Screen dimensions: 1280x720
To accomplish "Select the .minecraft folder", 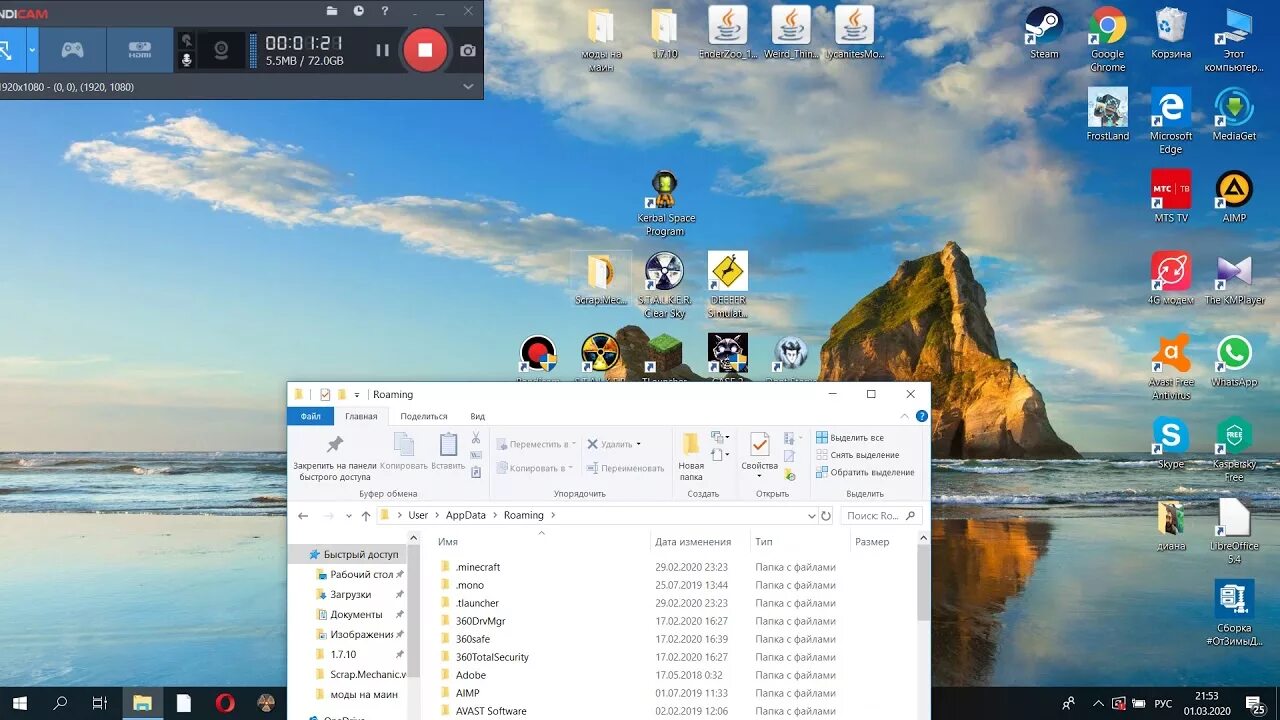I will (x=477, y=567).
